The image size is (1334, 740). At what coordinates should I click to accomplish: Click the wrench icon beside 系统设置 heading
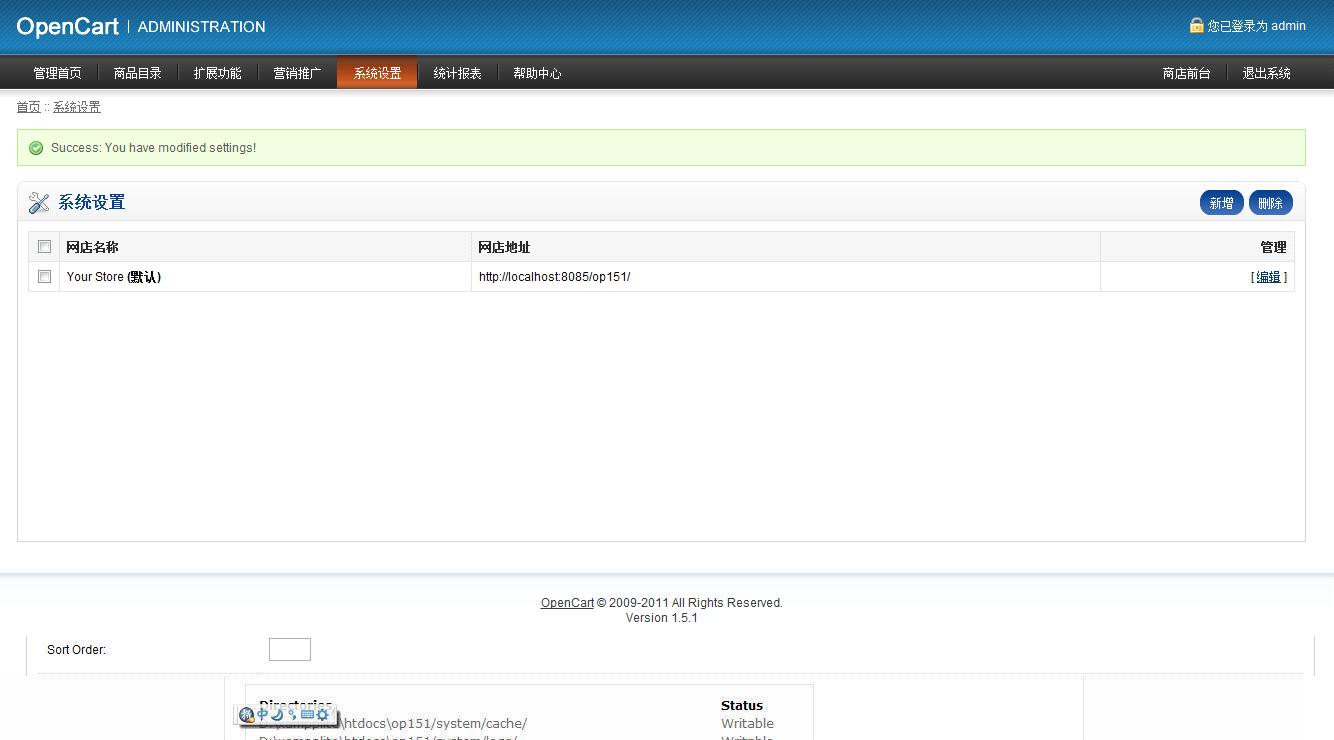(x=38, y=202)
